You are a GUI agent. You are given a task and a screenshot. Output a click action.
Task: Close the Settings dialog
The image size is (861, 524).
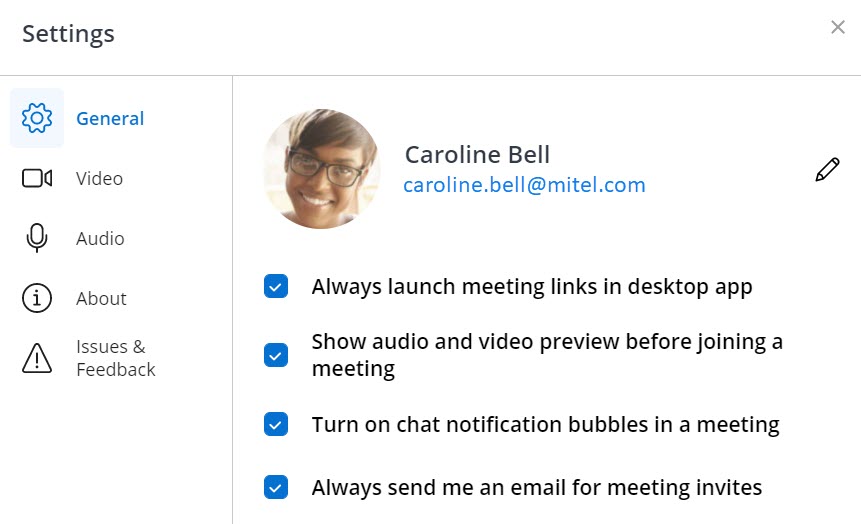[838, 27]
